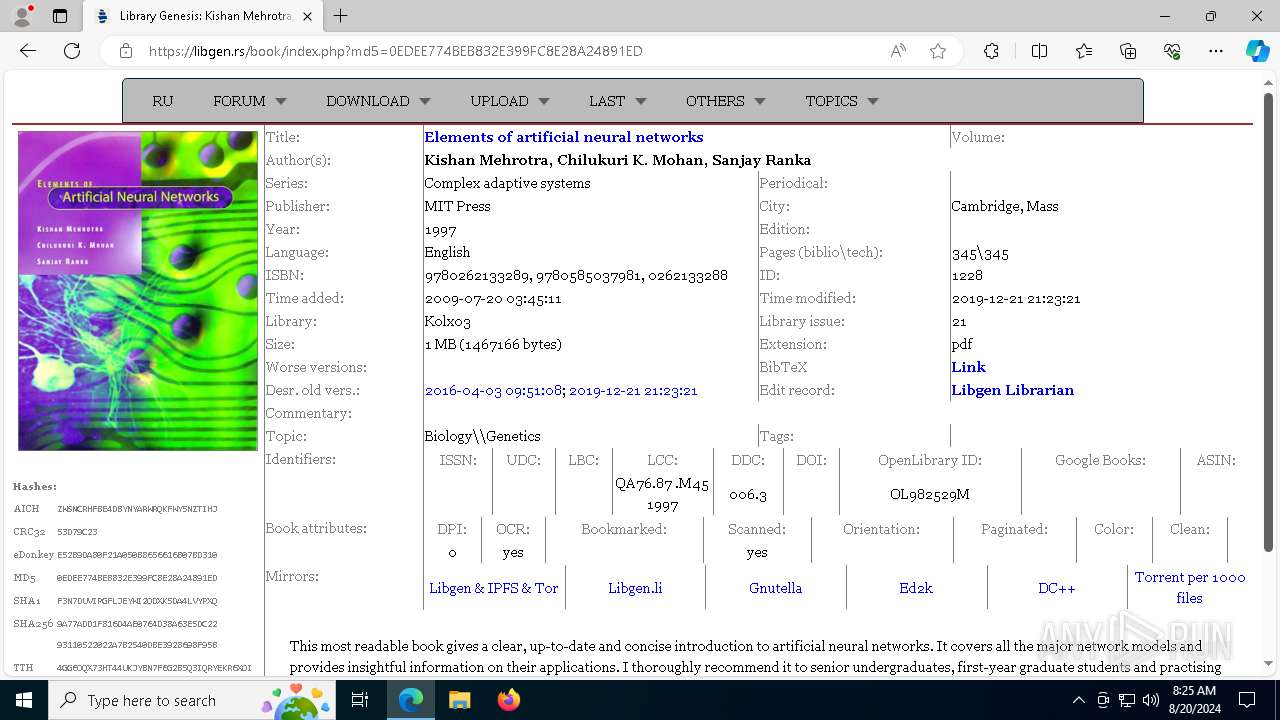The image size is (1280, 720).
Task: Open a new tab with plus icon
Action: [x=341, y=16]
